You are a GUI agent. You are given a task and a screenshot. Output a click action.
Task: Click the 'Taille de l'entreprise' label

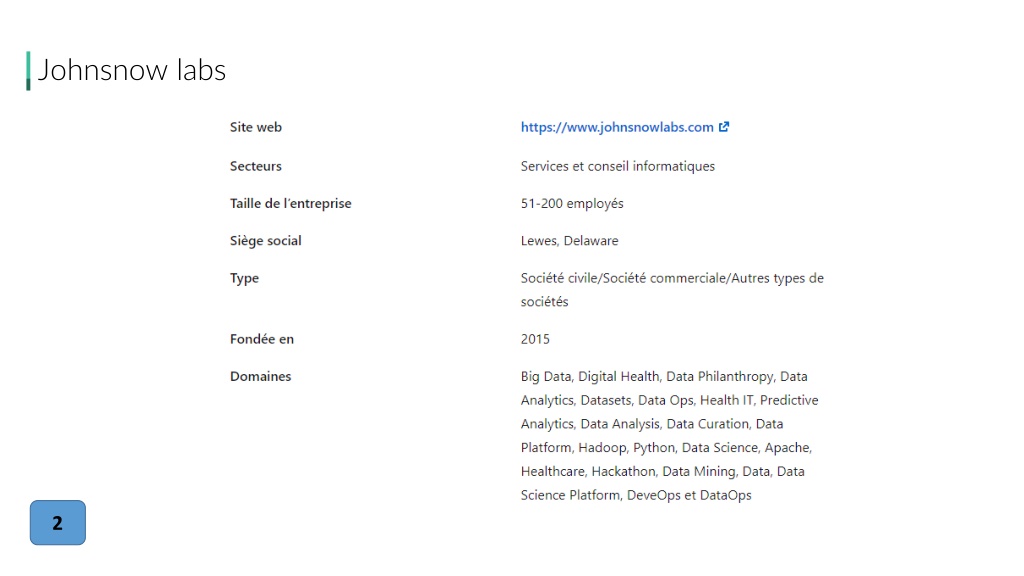click(x=291, y=203)
